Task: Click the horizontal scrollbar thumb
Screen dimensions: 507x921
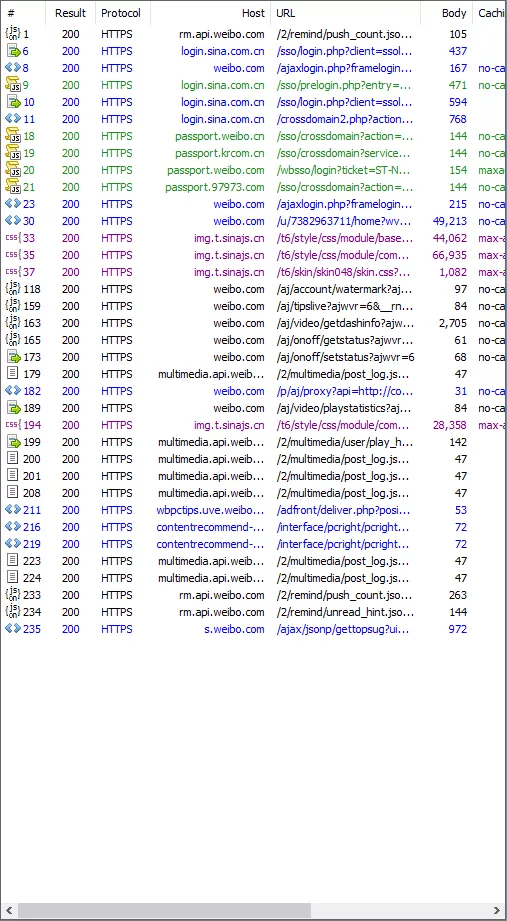Action: (164, 910)
